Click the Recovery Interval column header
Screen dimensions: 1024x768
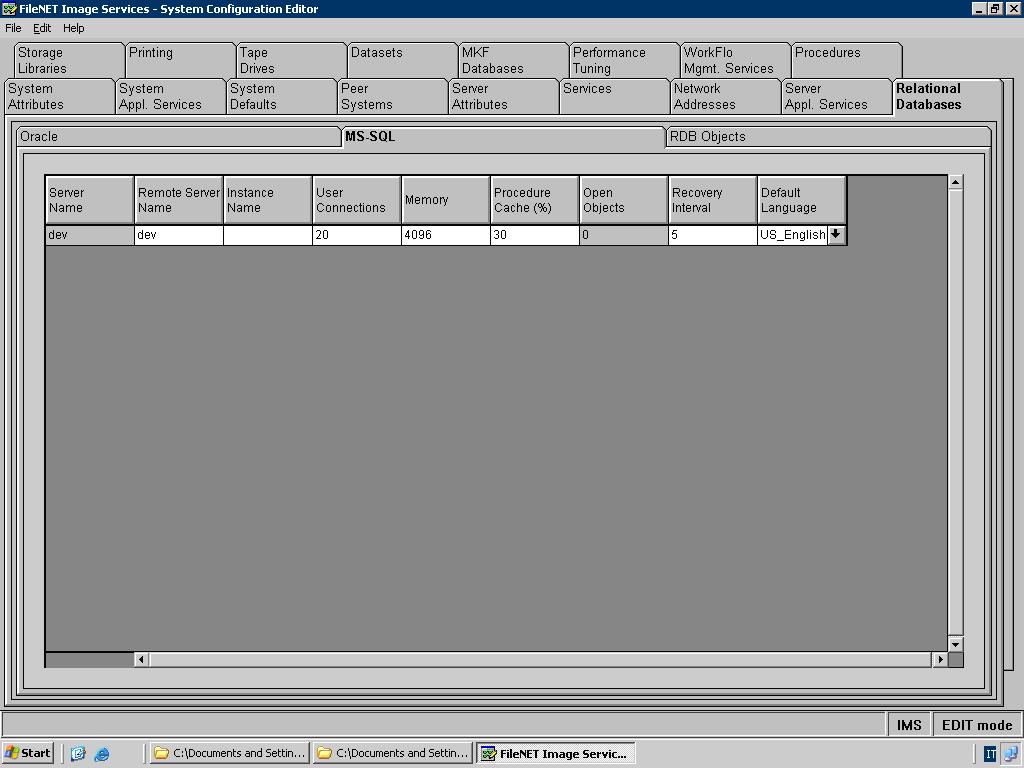[712, 200]
